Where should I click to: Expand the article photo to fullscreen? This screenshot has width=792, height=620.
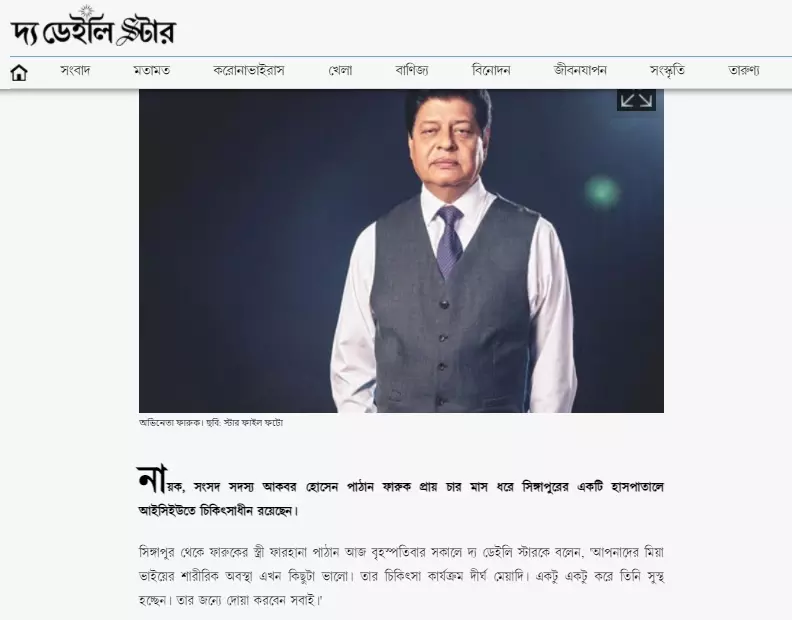click(636, 100)
